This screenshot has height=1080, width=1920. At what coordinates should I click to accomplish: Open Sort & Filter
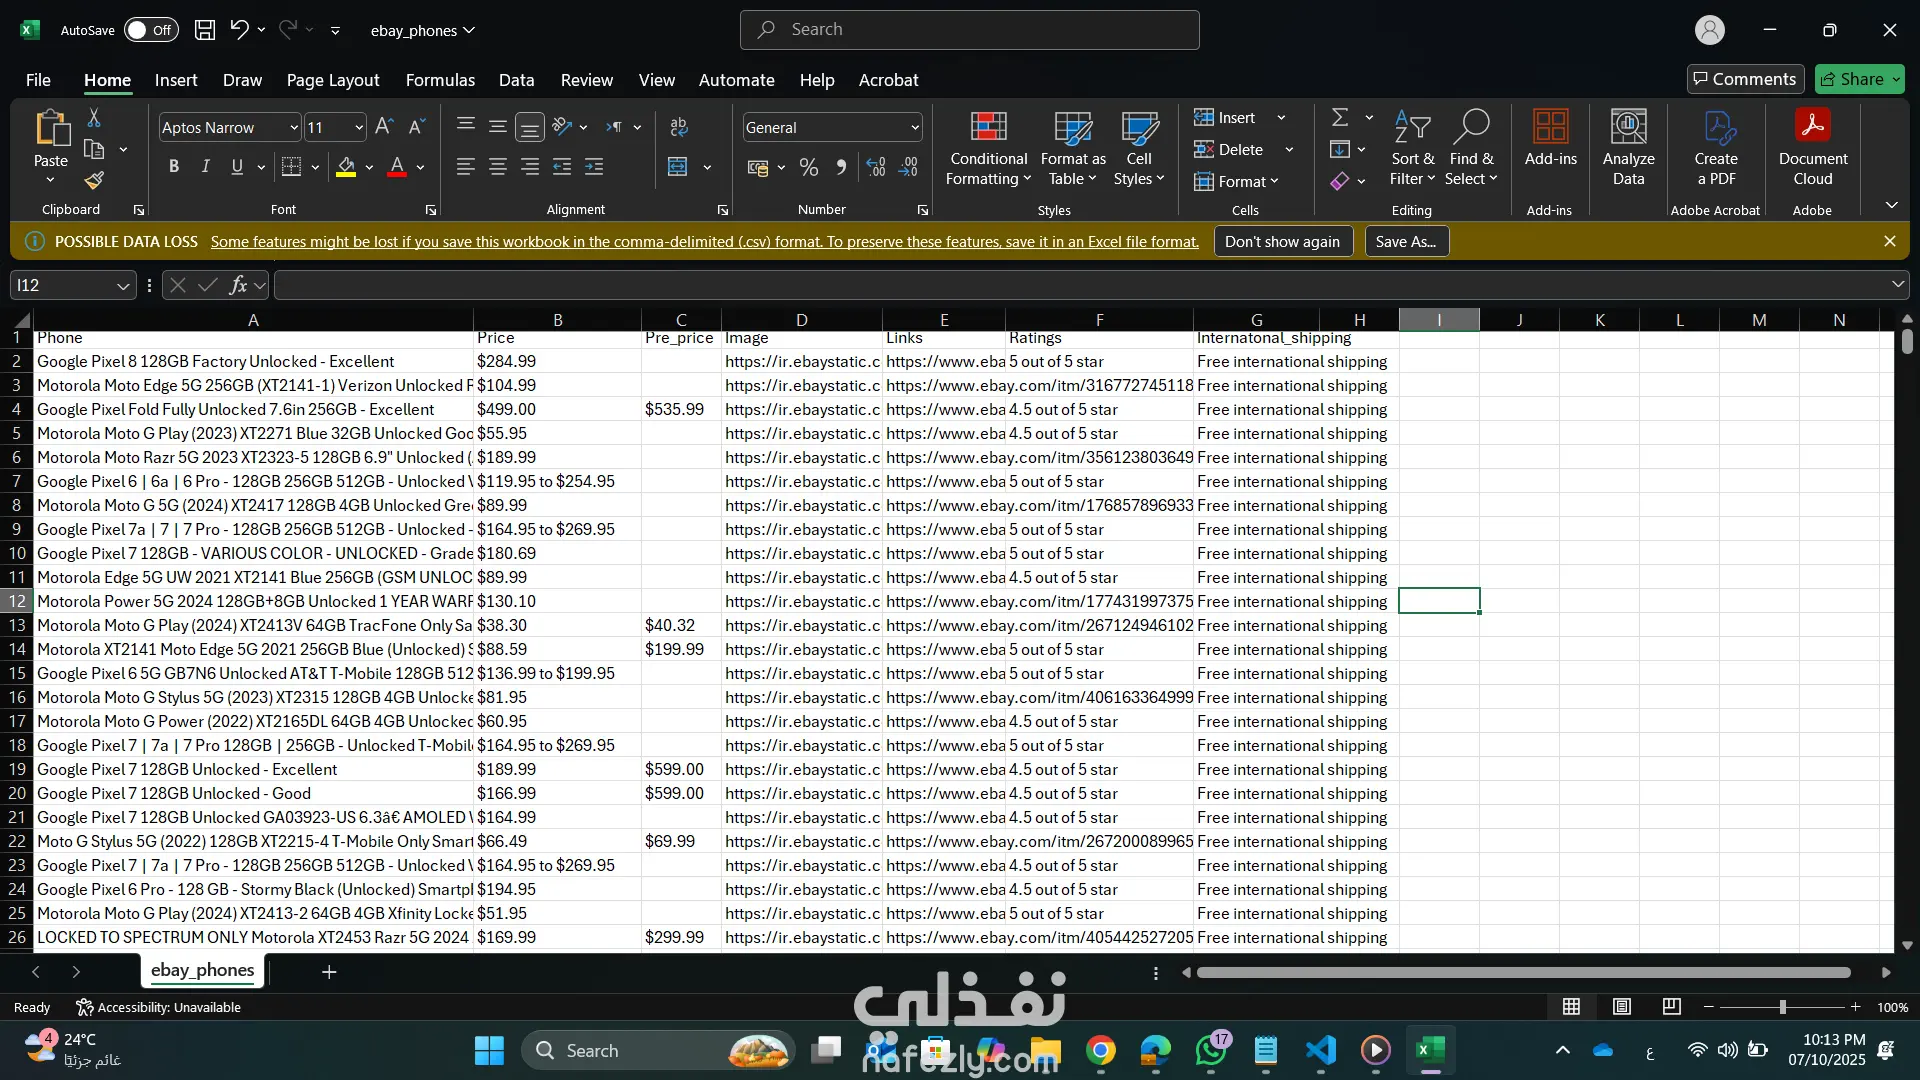pyautogui.click(x=1412, y=150)
